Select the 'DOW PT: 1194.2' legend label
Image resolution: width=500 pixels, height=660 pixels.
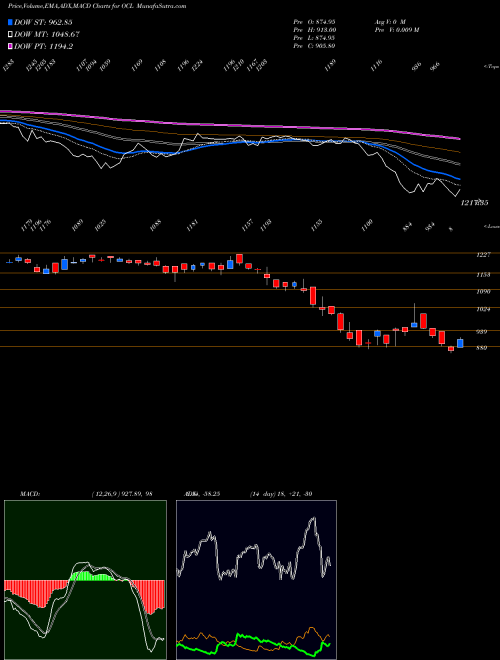tap(44, 46)
